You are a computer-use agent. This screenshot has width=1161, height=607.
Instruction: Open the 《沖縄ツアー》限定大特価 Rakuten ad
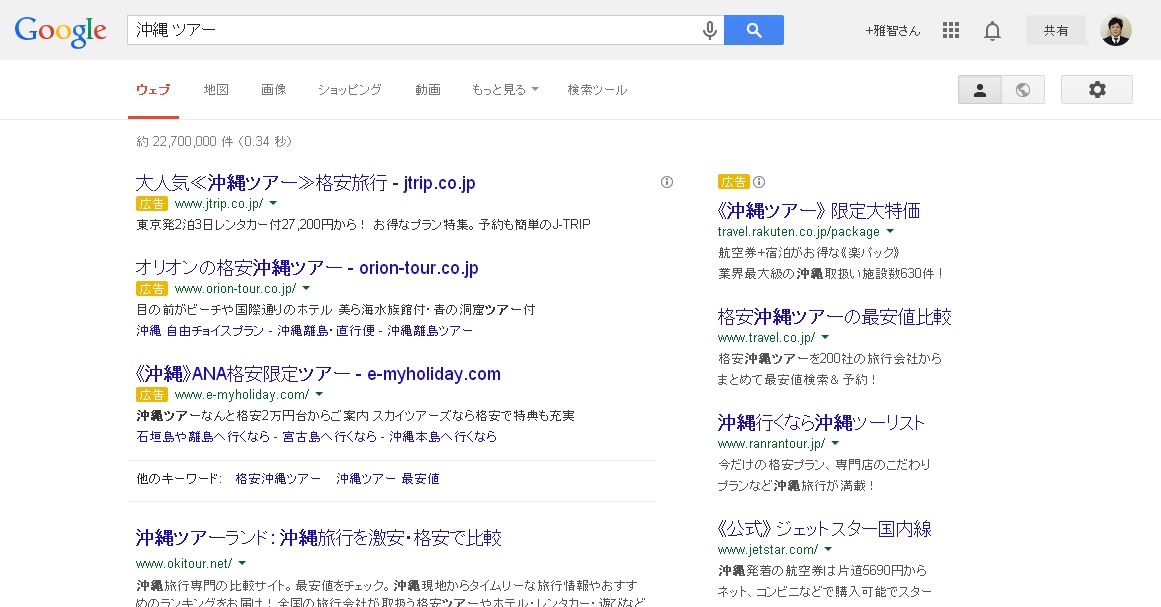click(x=818, y=211)
